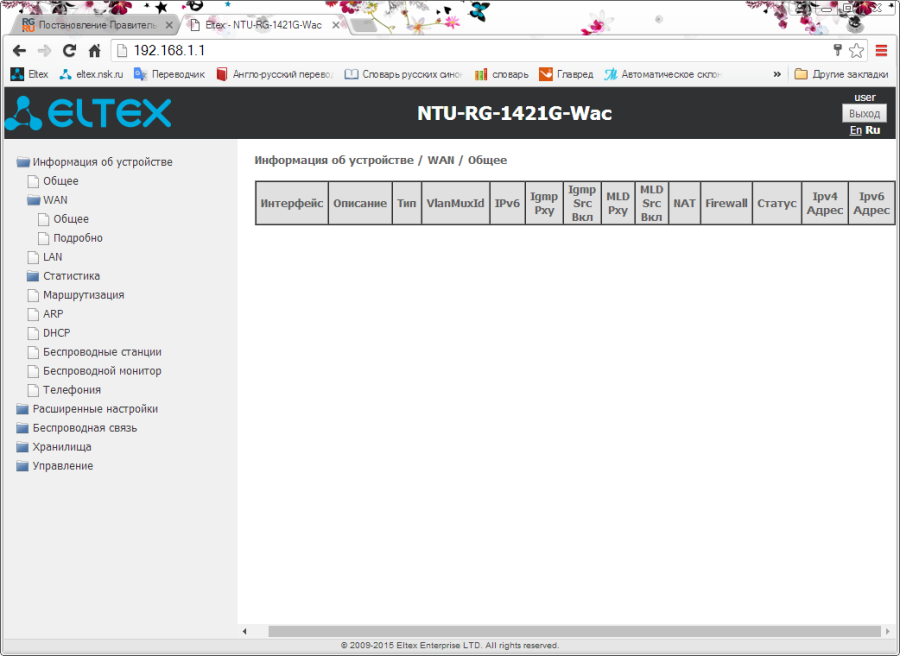Viewport: 900px width, 656px height.
Task: Open the Автоматическое склонение bookmark
Action: [x=663, y=74]
